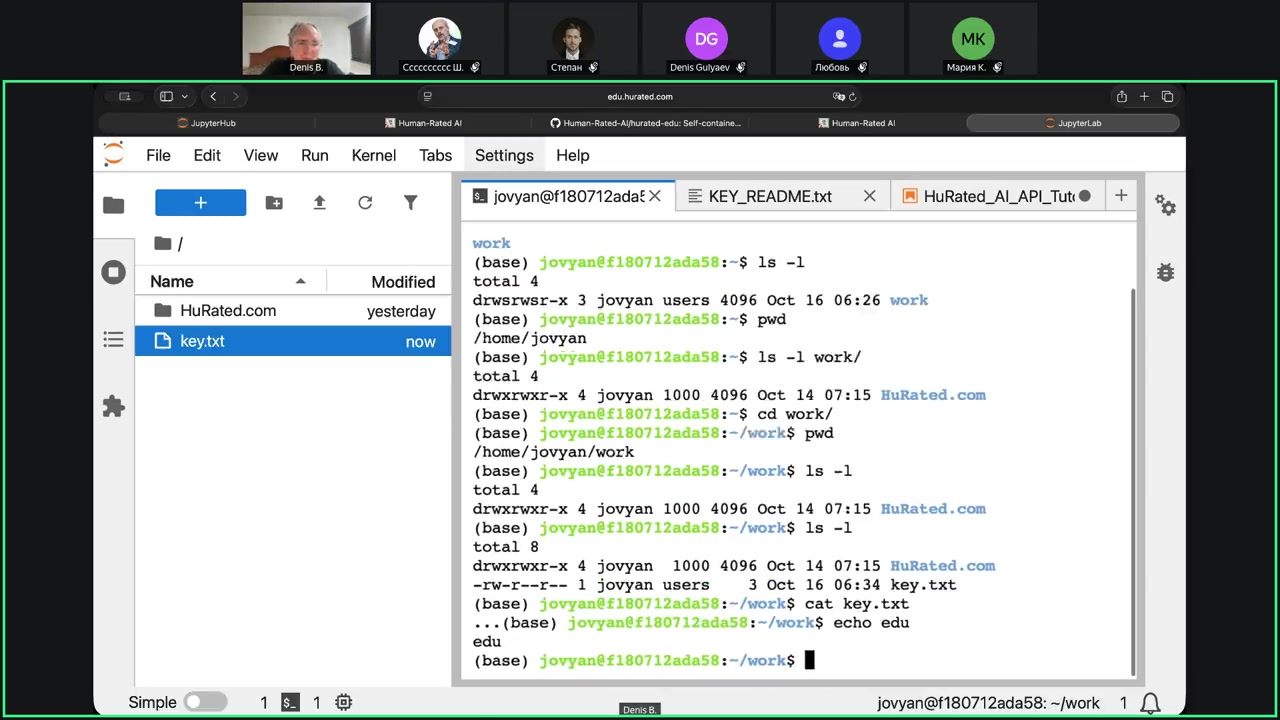Open Safari sidebar dropdown chevron
The image size is (1280, 720).
coord(184,97)
